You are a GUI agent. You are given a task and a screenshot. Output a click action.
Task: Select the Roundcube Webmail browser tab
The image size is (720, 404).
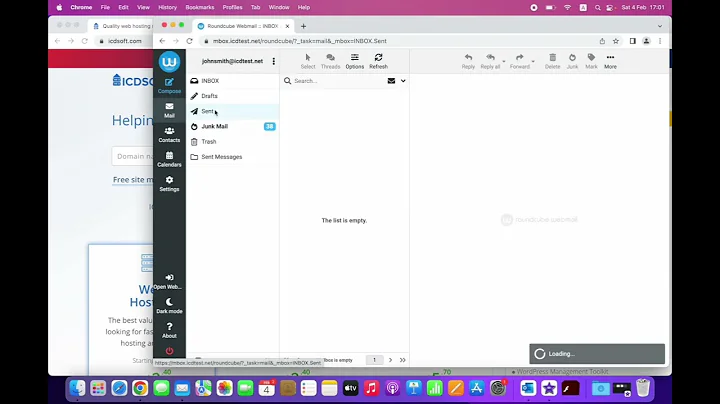(242, 26)
